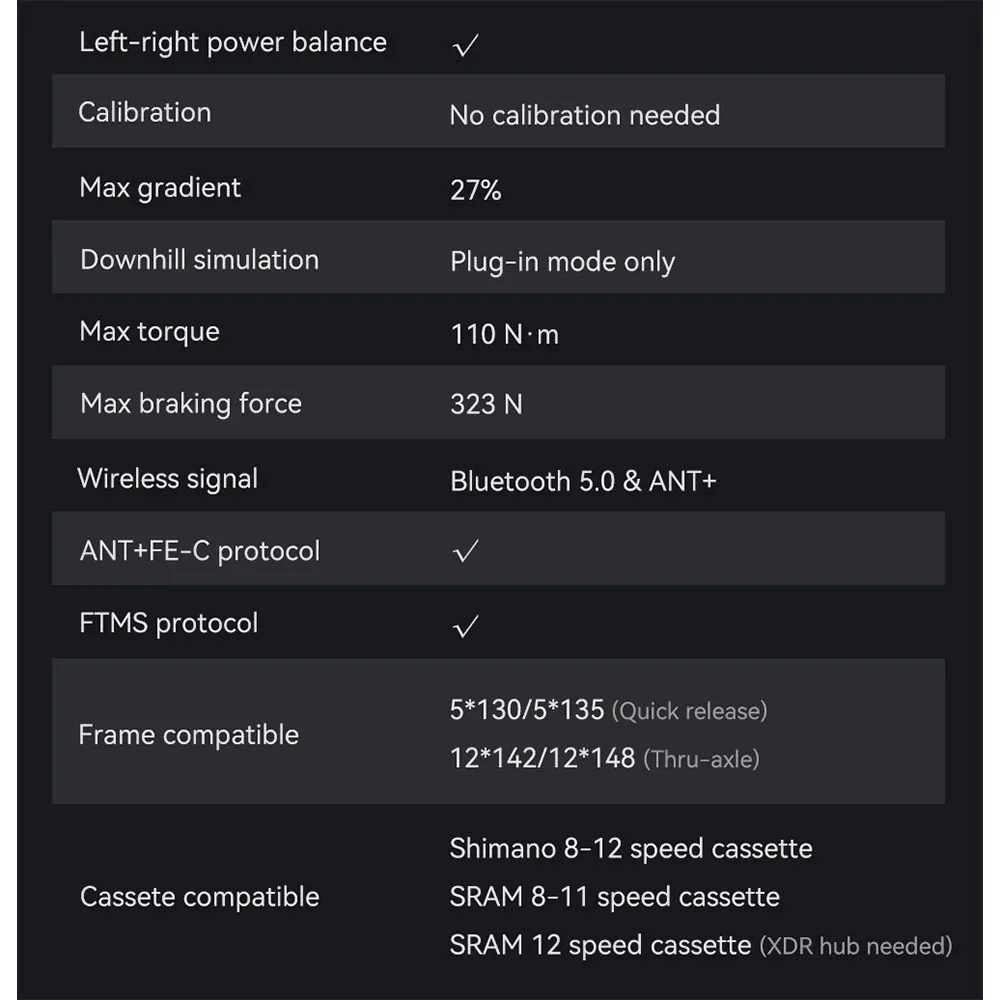Image resolution: width=1000 pixels, height=1000 pixels.
Task: Click the SRAM 8-11 speed cassette line
Action: coord(614,897)
